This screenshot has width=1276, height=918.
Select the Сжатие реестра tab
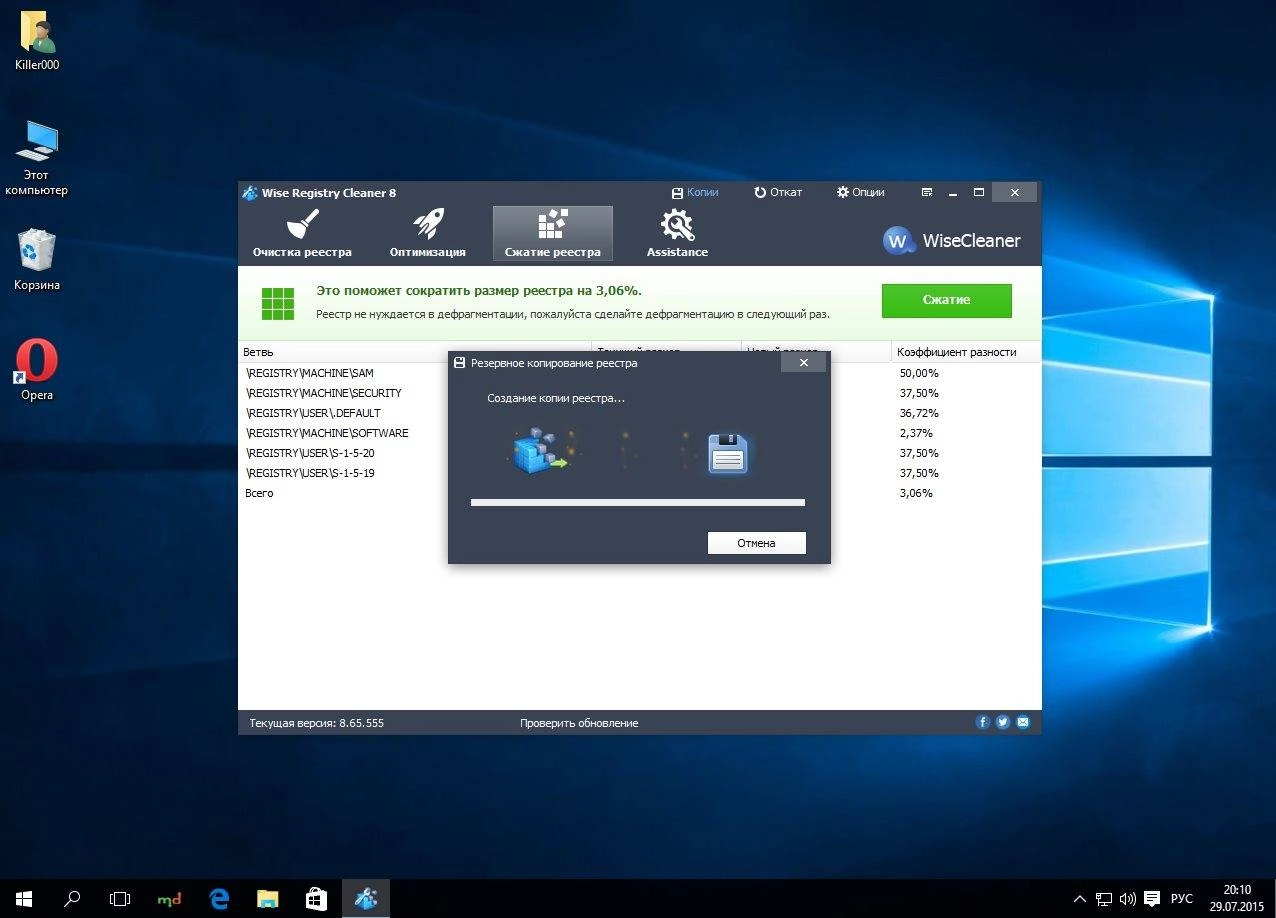[553, 234]
